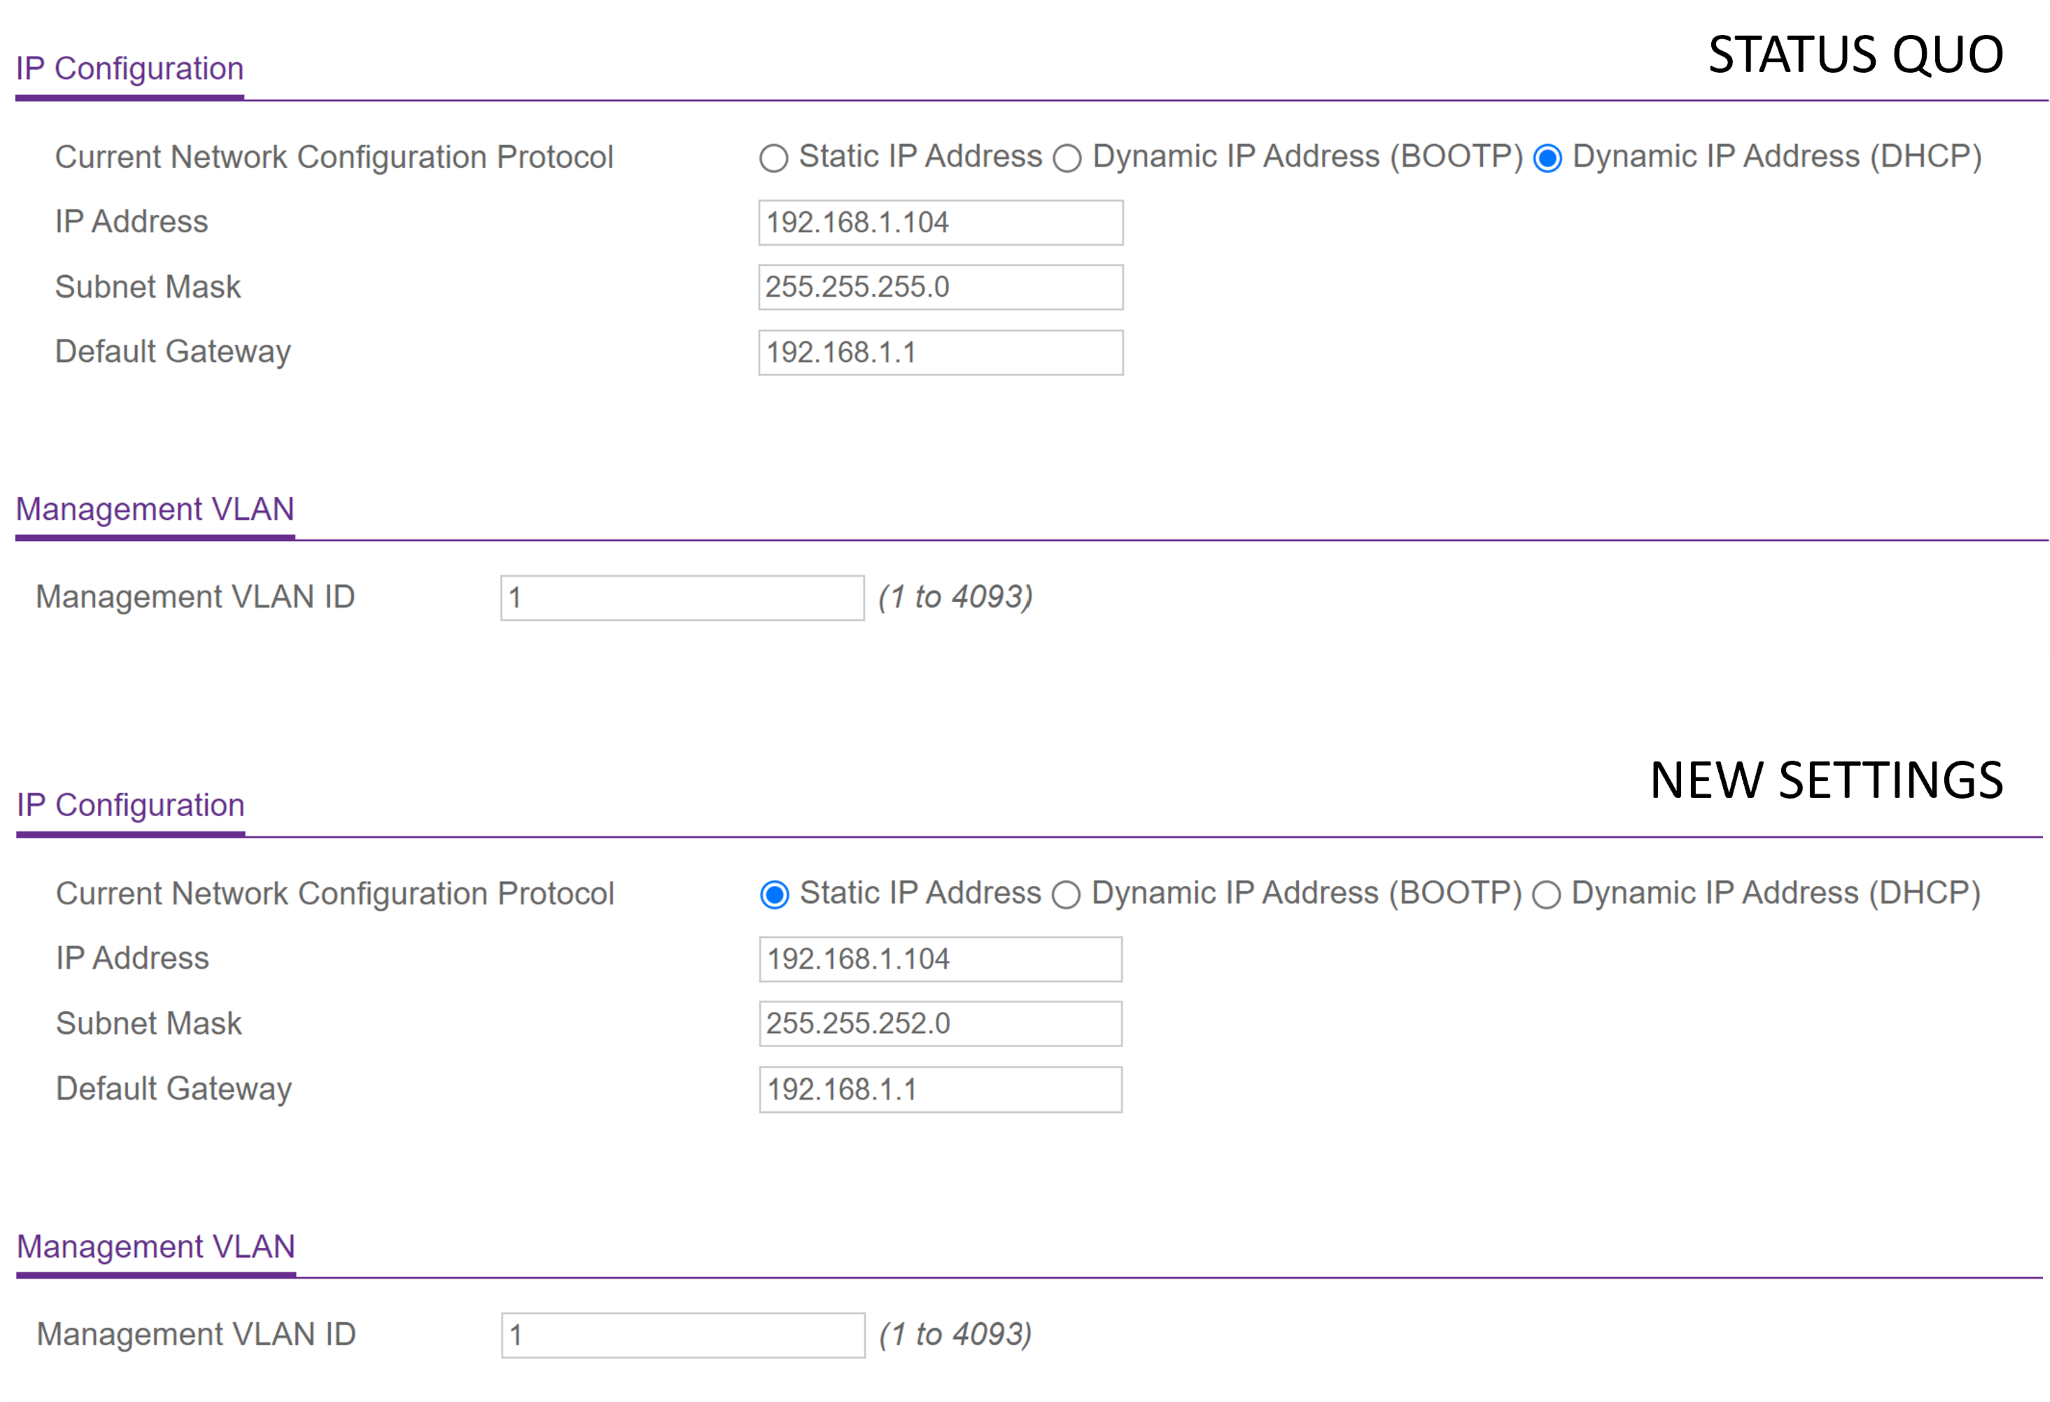Click the Default Gateway field in status quo
This screenshot has width=2050, height=1402.
coord(940,352)
